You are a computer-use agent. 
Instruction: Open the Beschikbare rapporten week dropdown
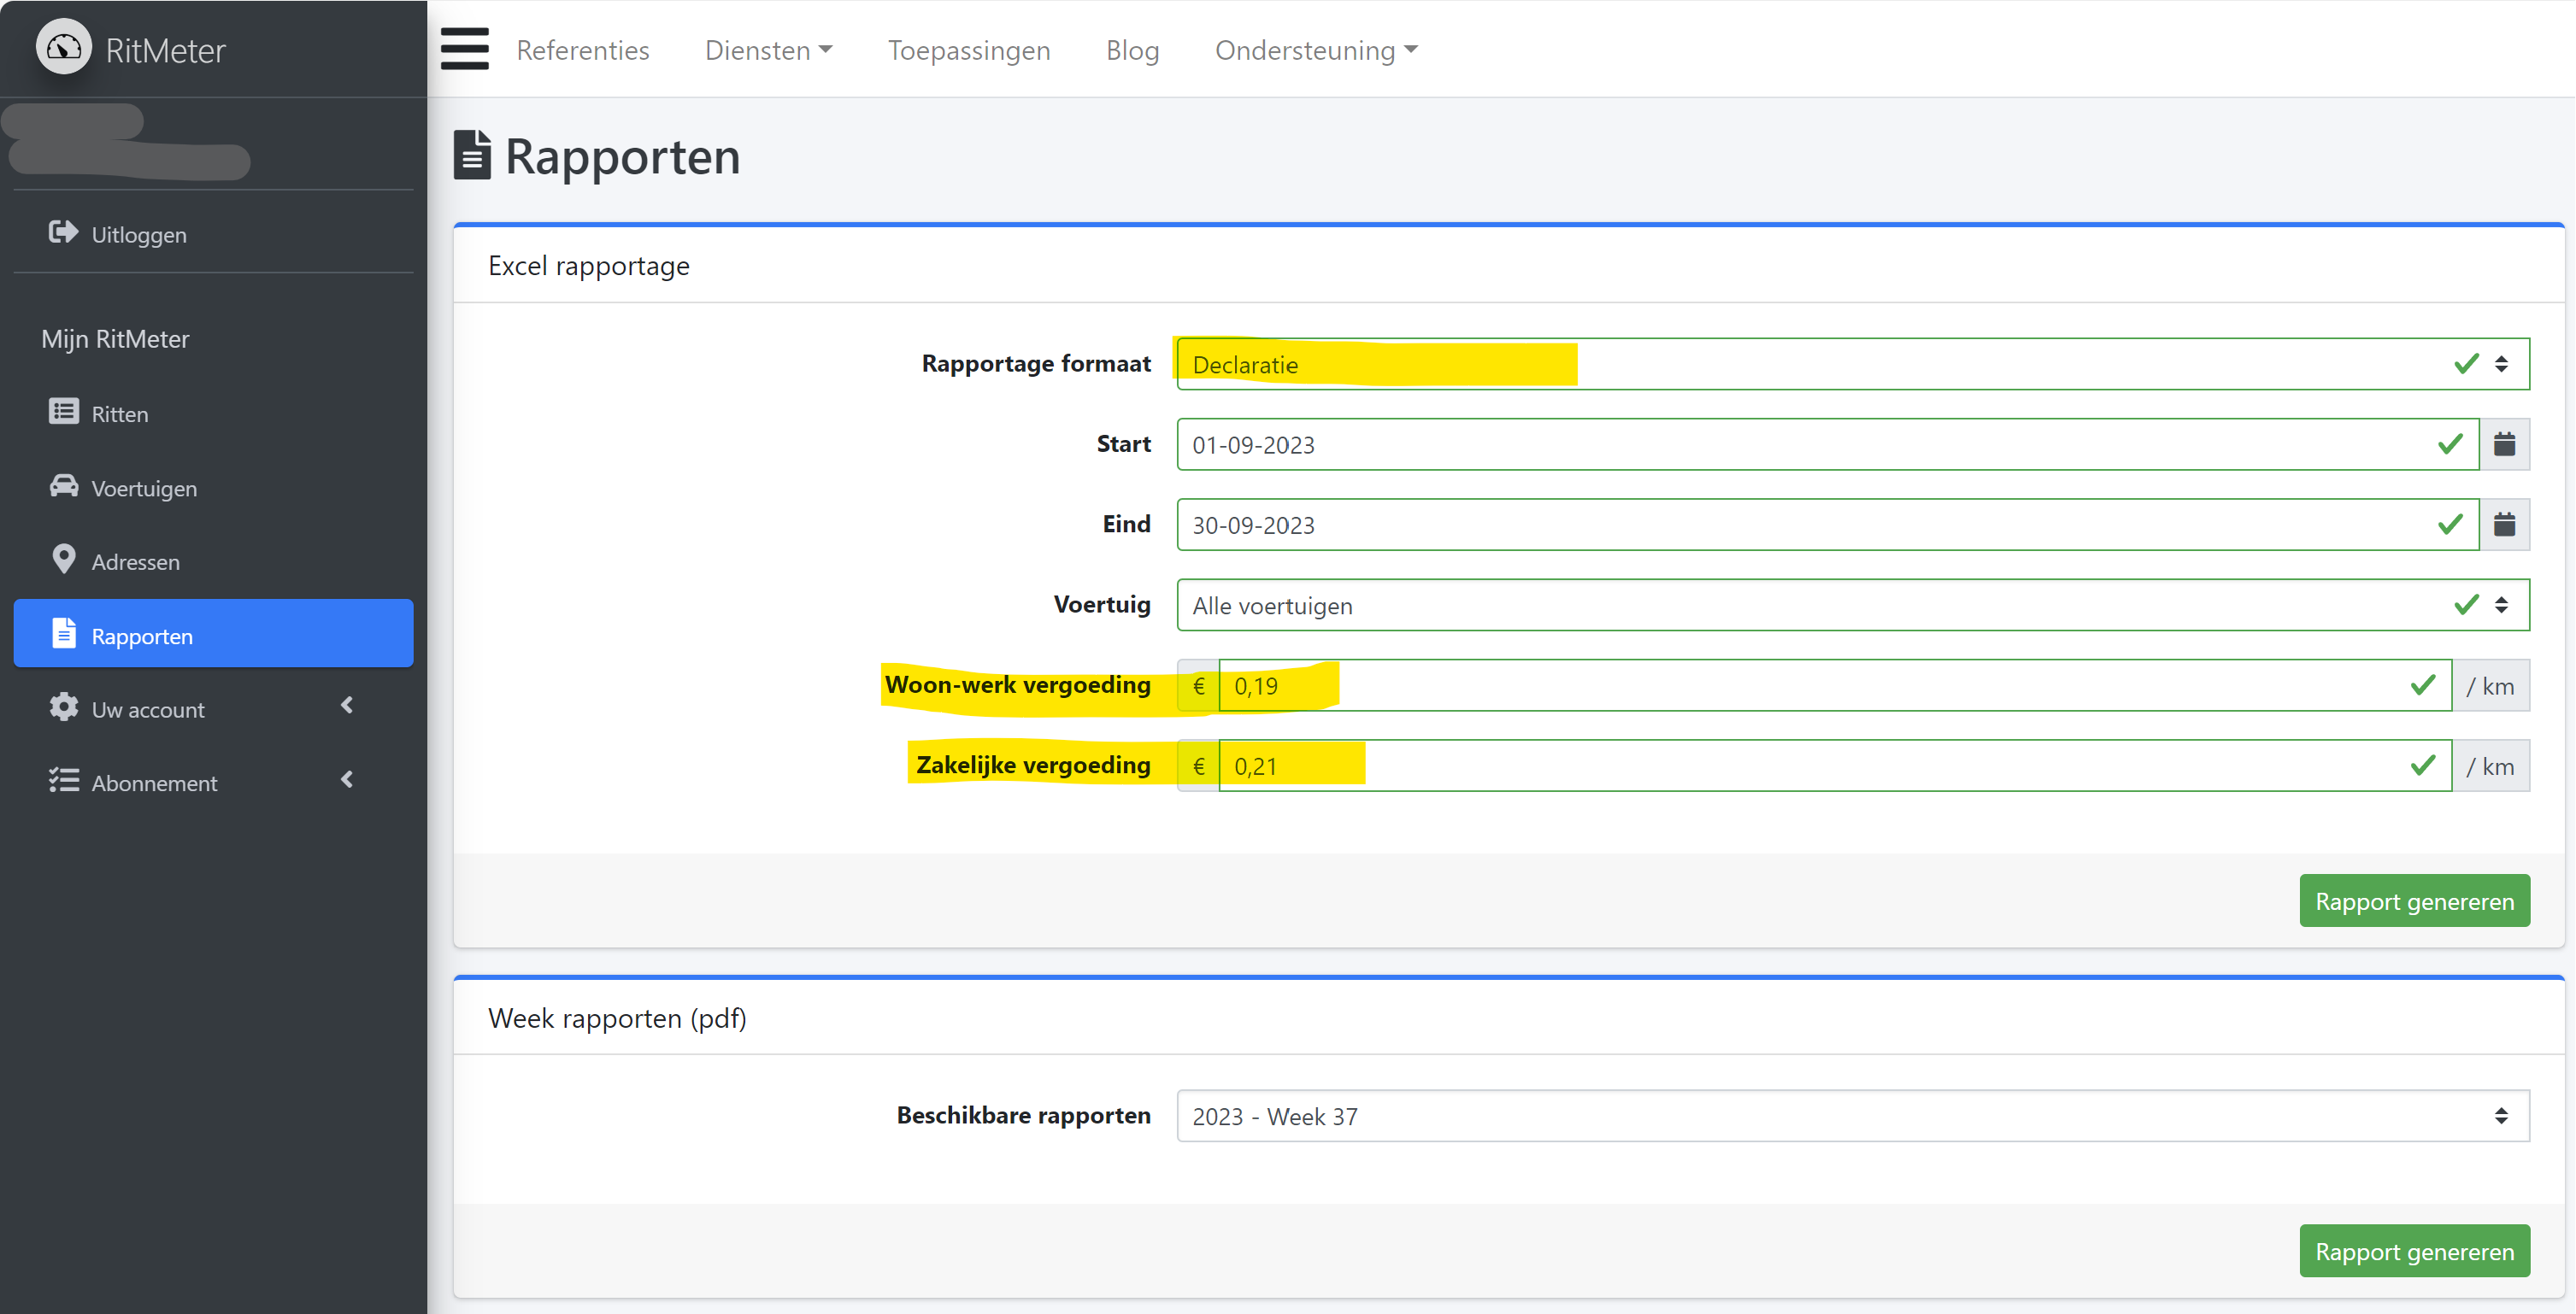coord(1853,1116)
